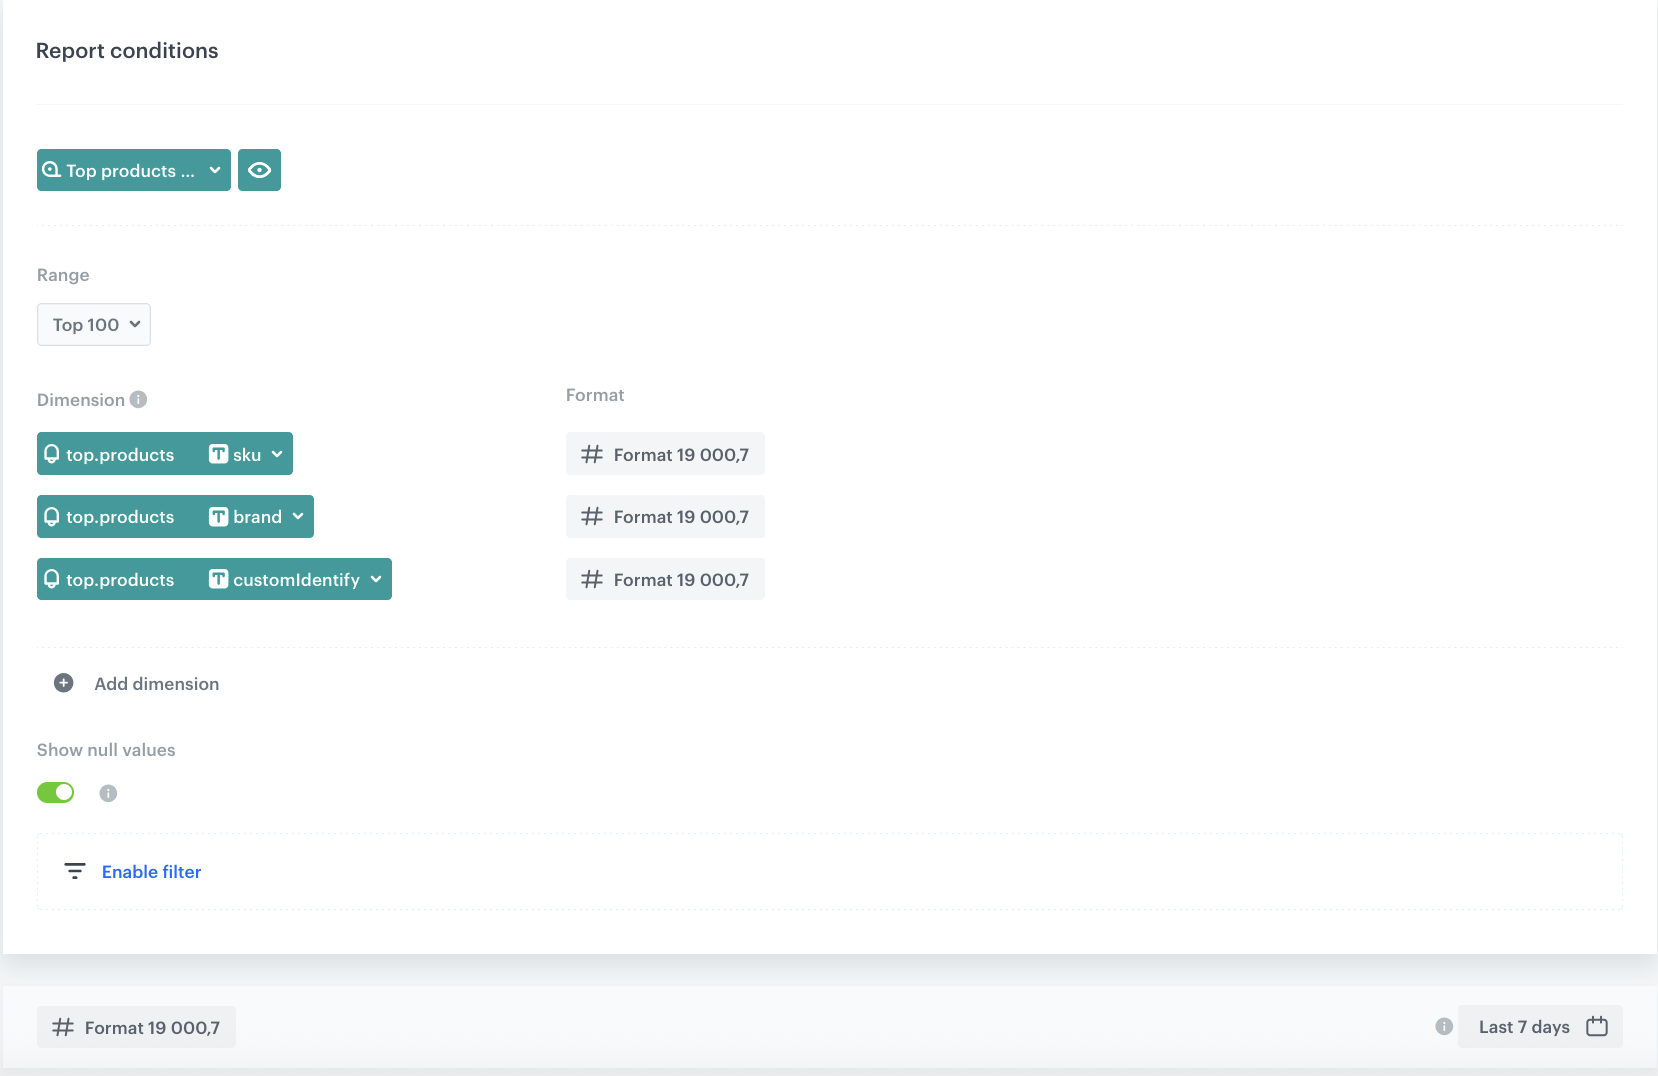Open the sku attribute dropdown
Image resolution: width=1658 pixels, height=1076 pixels.
(246, 454)
